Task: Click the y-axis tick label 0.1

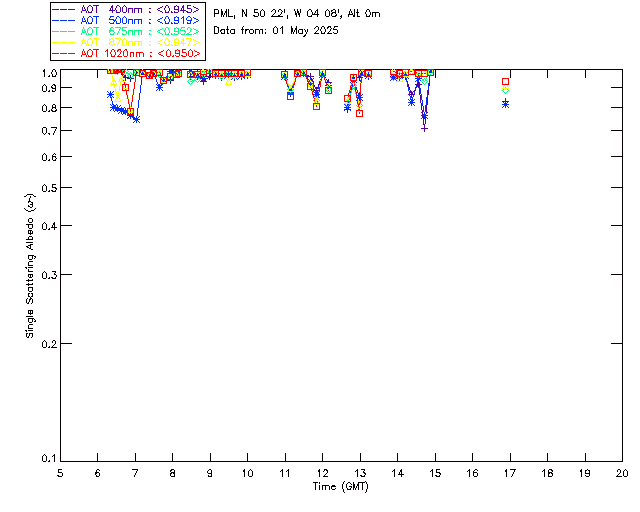Action: (x=49, y=459)
